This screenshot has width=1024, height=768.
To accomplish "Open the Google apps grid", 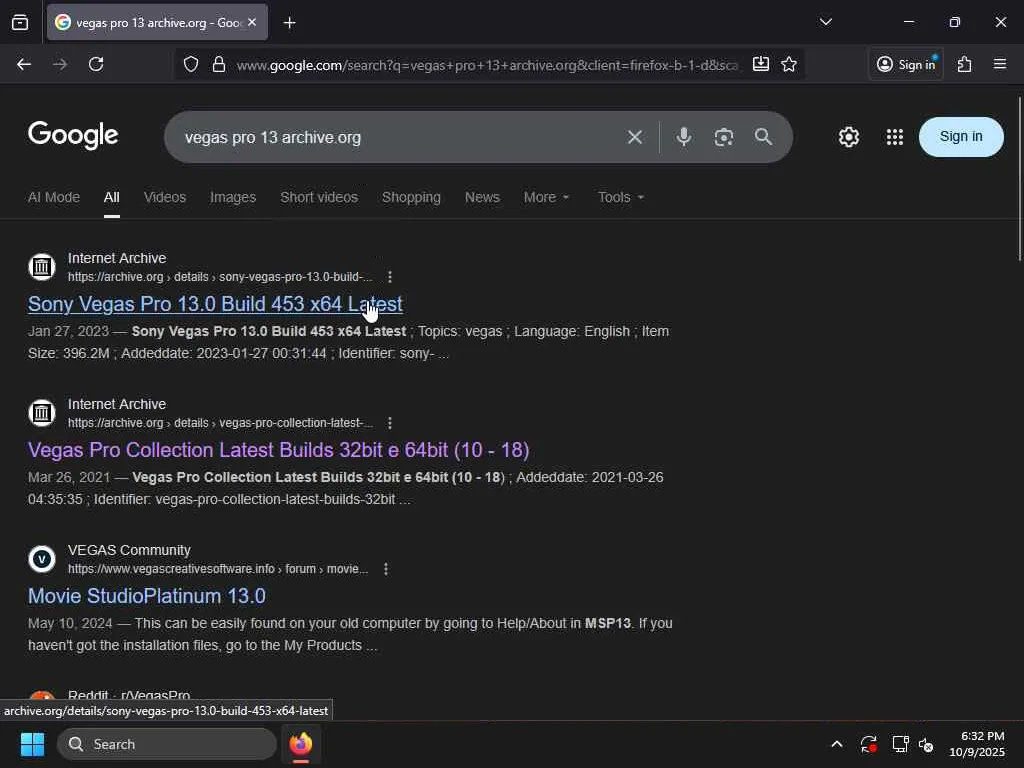I will (895, 137).
